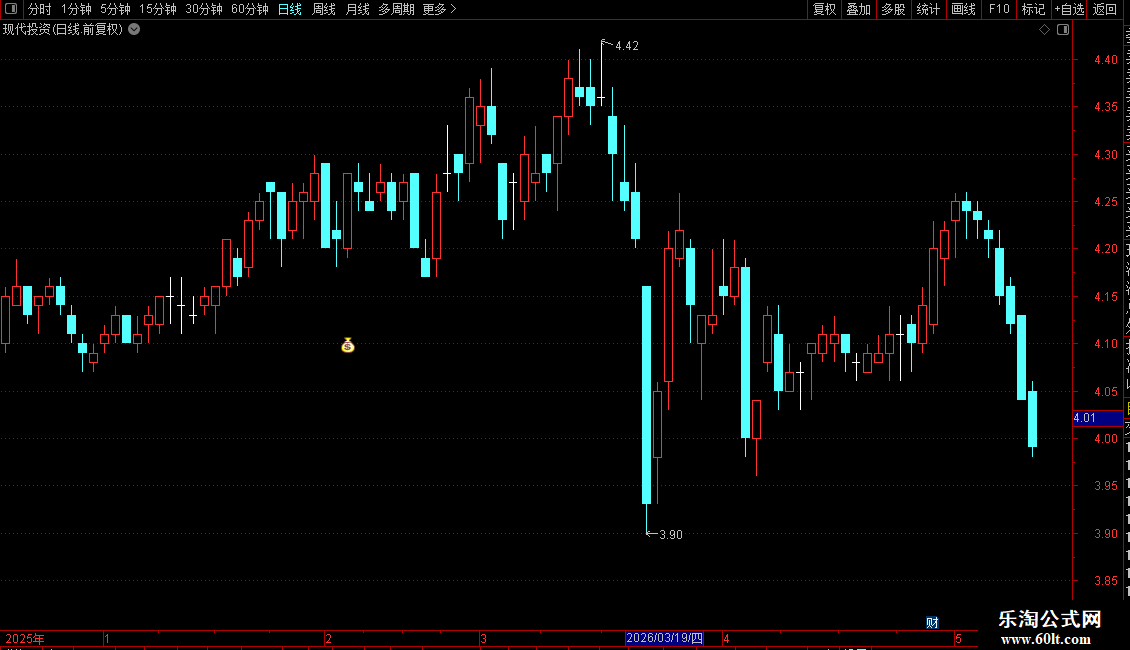Image resolution: width=1130 pixels, height=650 pixels.
Task: Select the 60分钟 period
Action: pos(249,9)
